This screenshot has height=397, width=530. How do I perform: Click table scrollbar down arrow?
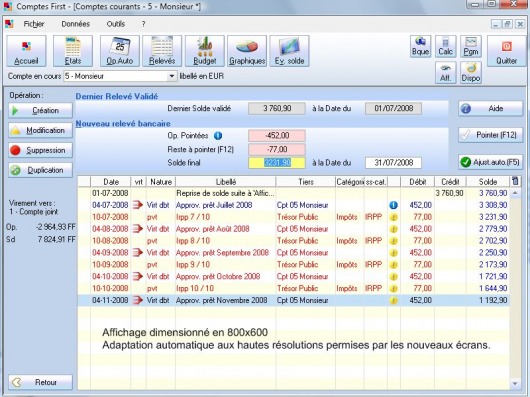pyautogui.click(x=515, y=383)
